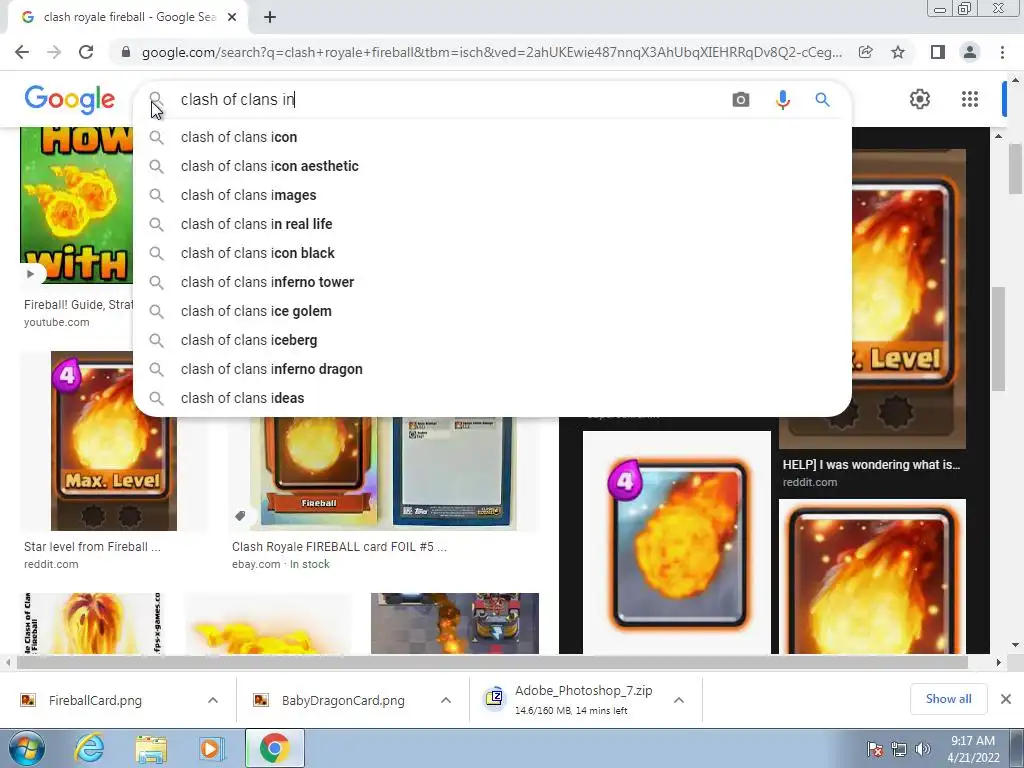
Task: Click the preview panel scroll up arrow
Action: pos(999,136)
